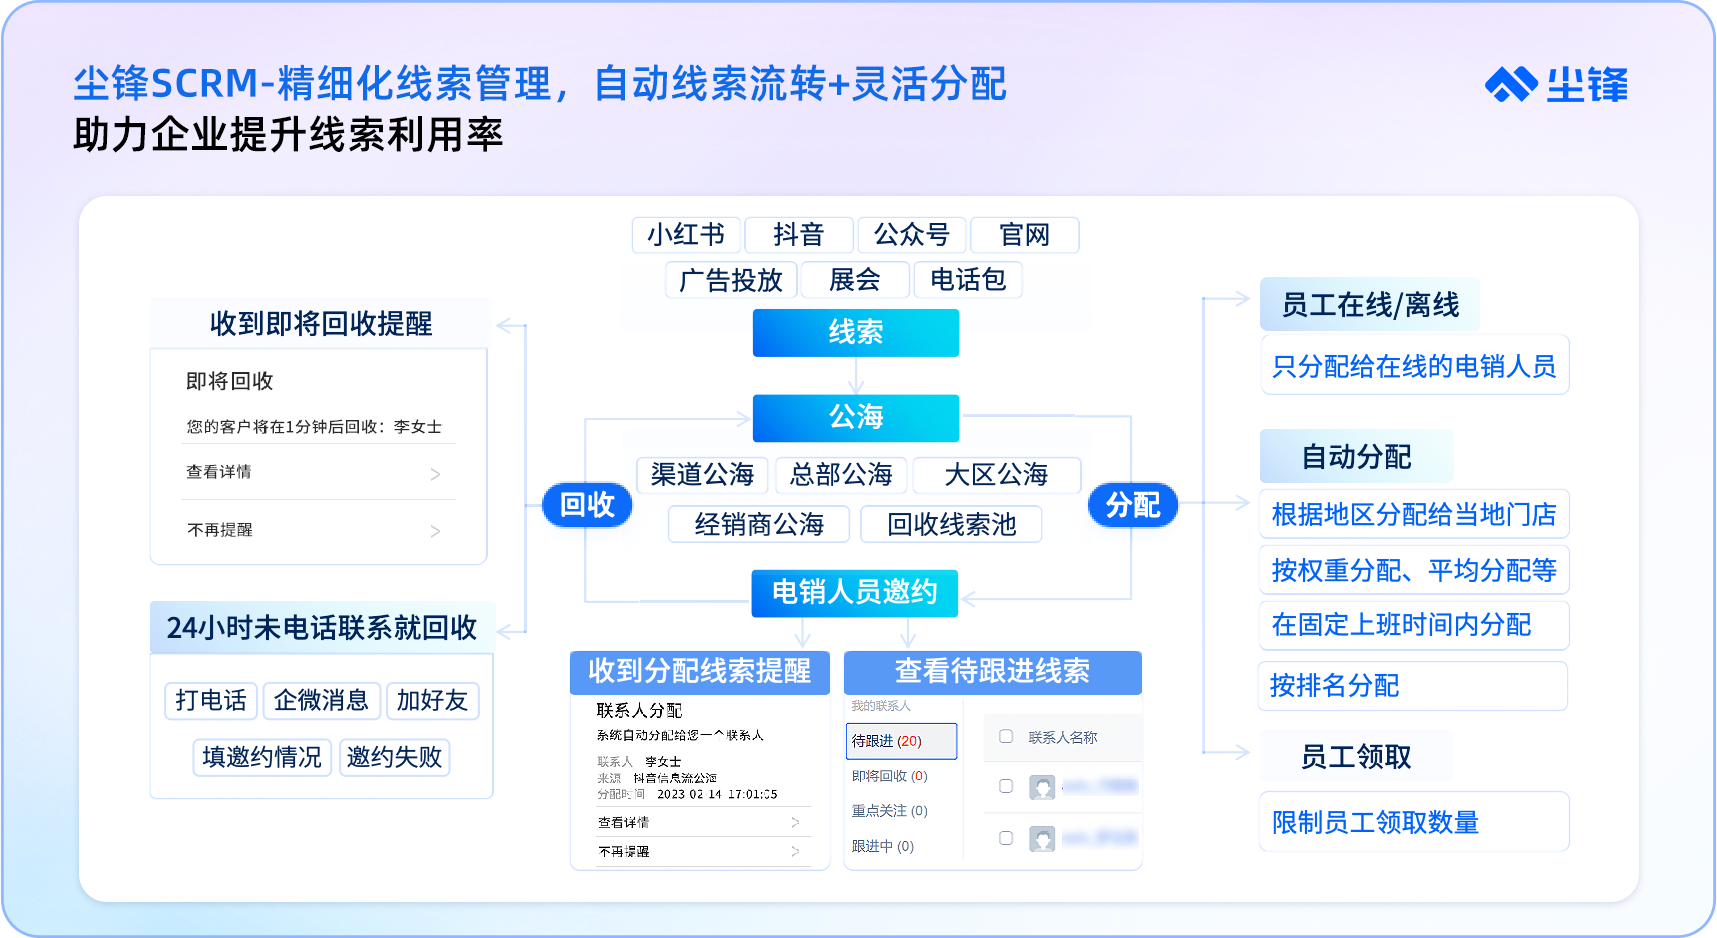The width and height of the screenshot is (1717, 938).
Task: Check the 联系人名称 header checkbox
Action: 1006,737
